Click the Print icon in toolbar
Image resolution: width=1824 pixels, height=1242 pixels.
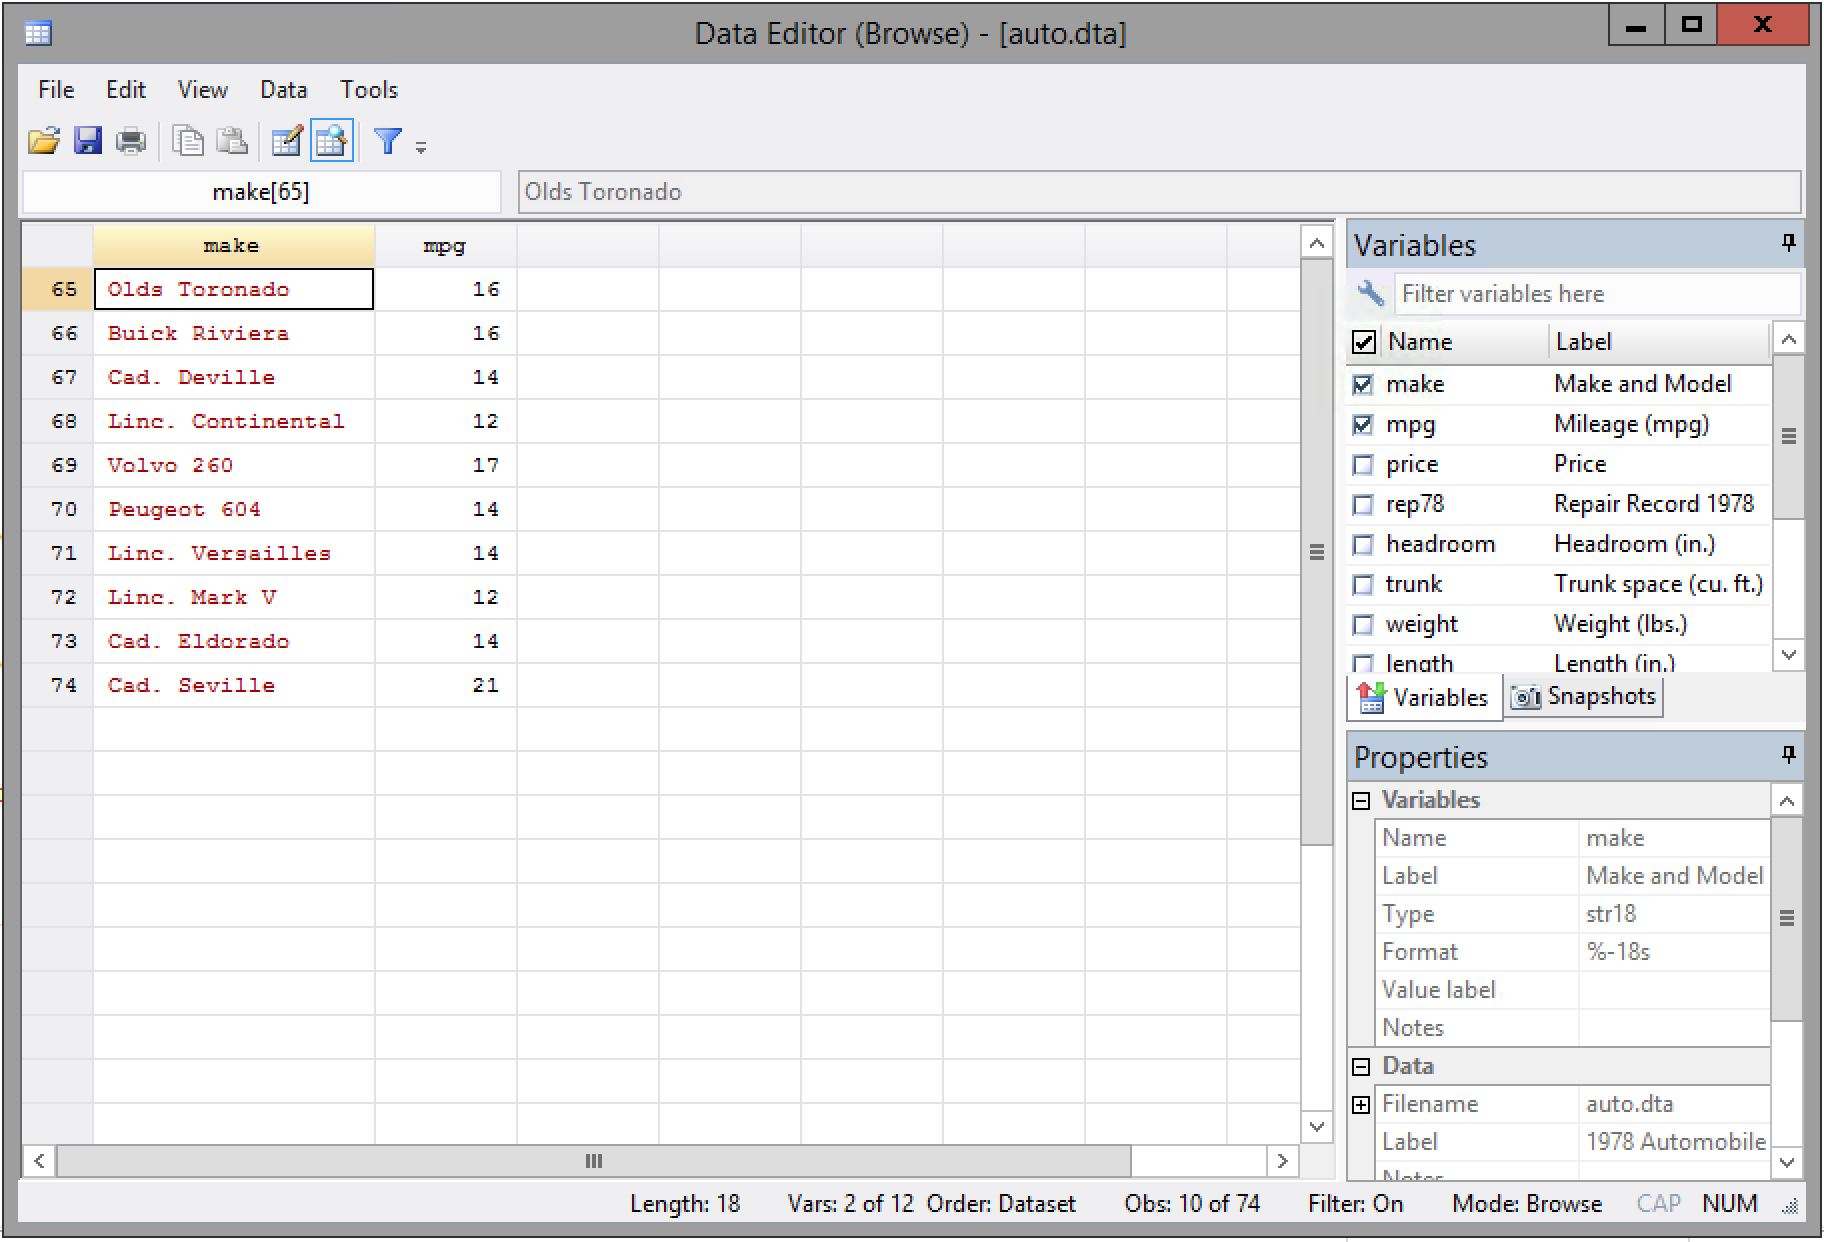131,141
